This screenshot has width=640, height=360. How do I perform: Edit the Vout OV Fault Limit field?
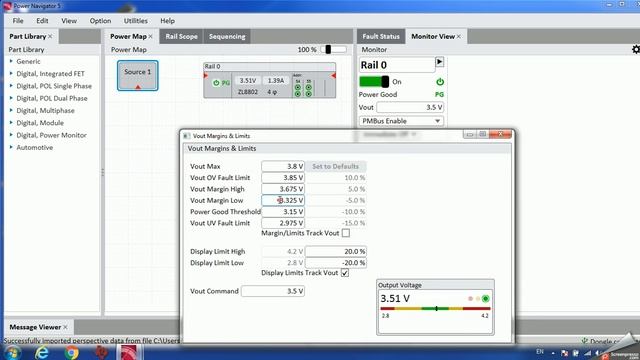point(283,178)
